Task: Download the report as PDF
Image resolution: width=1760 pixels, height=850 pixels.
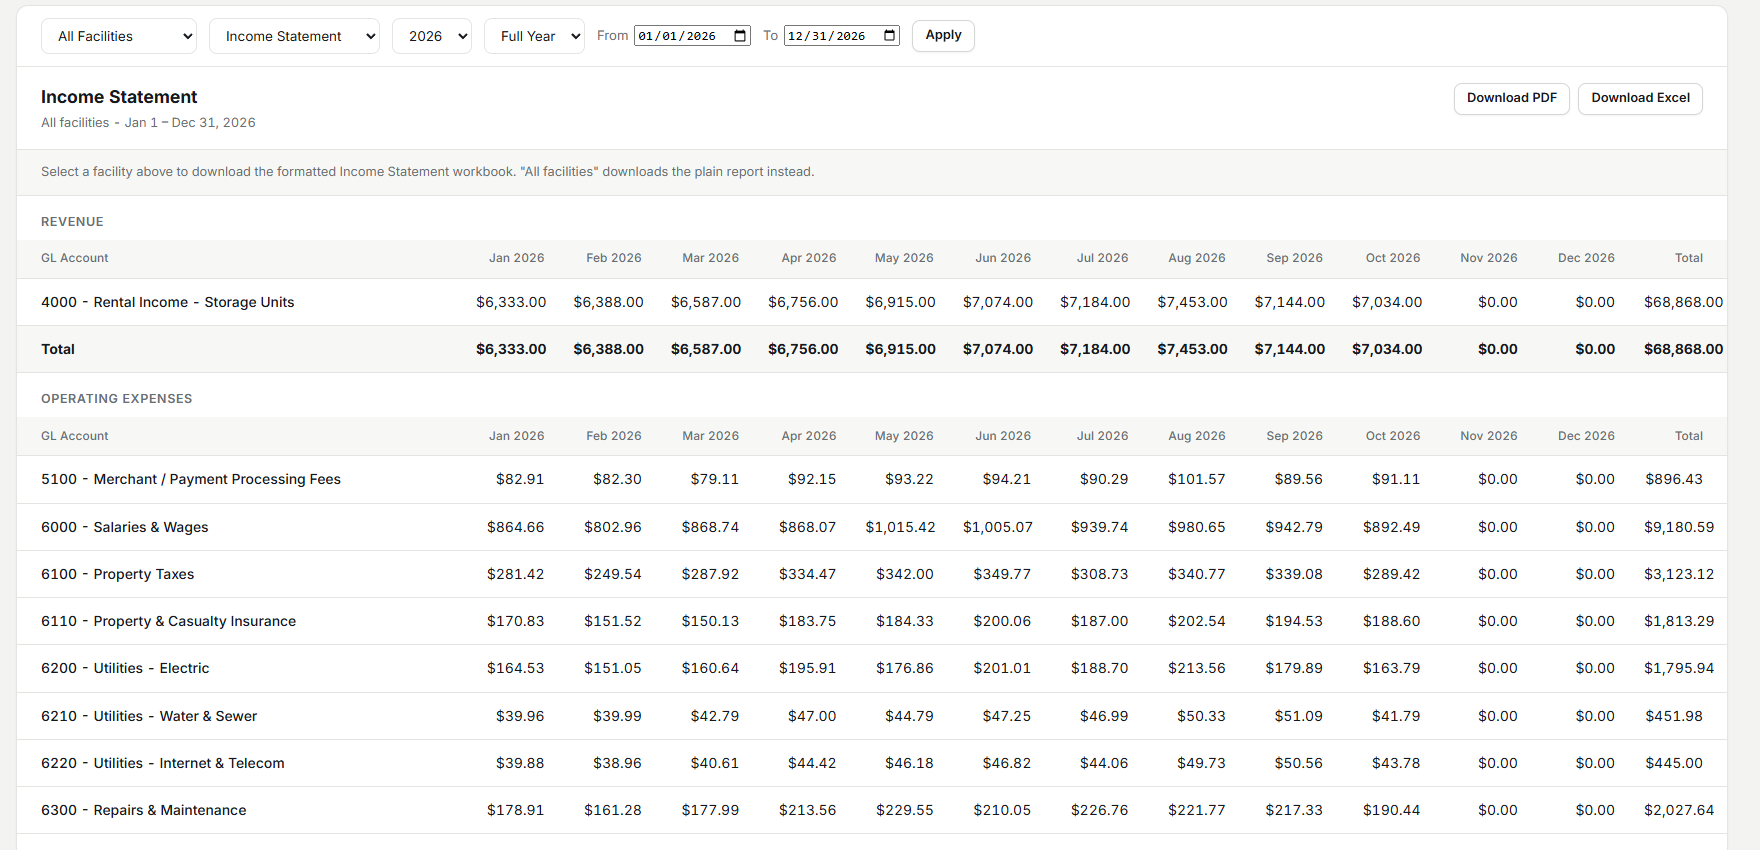Action: (1511, 98)
